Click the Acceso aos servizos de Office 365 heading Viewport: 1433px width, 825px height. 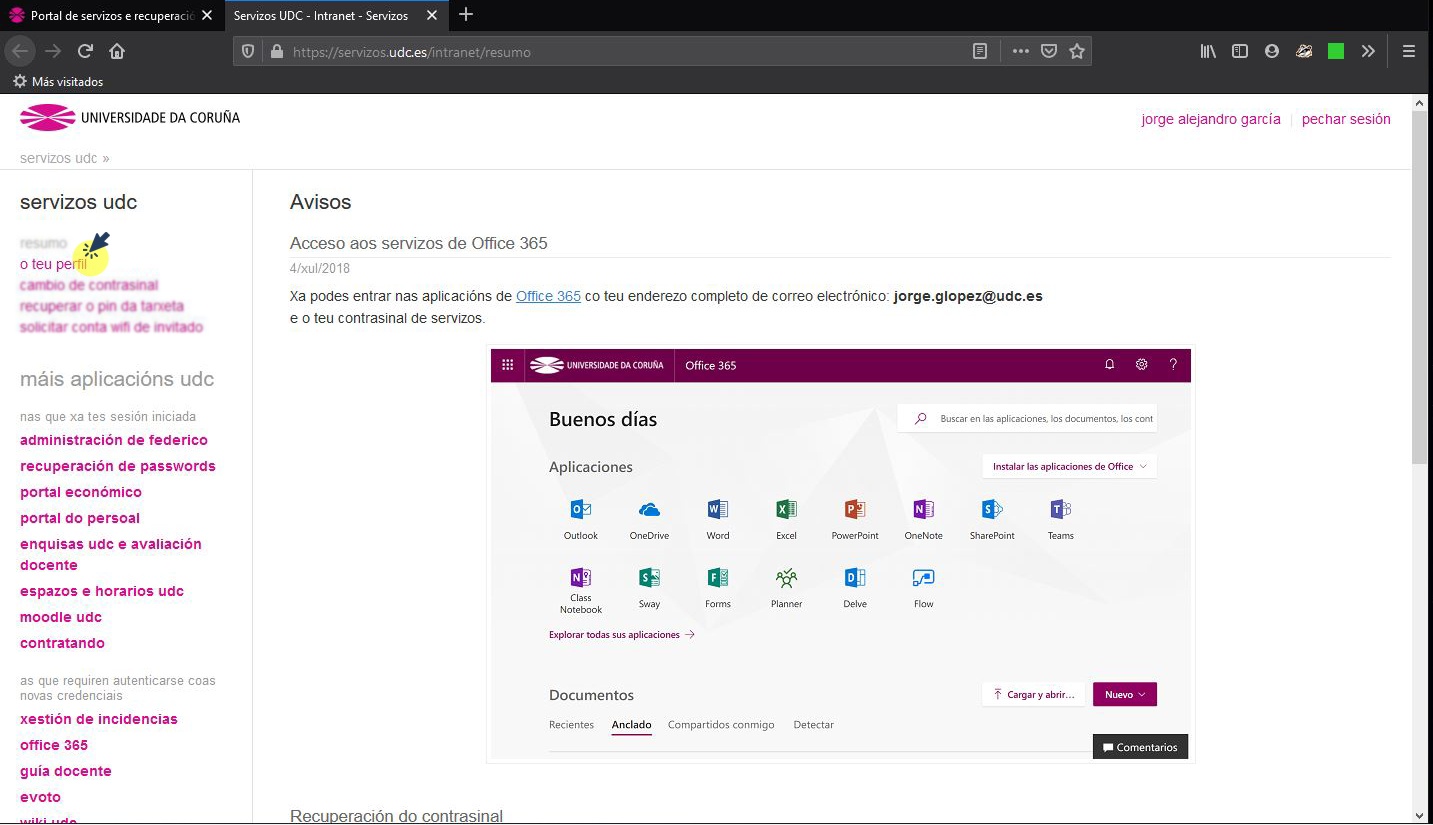coord(418,243)
